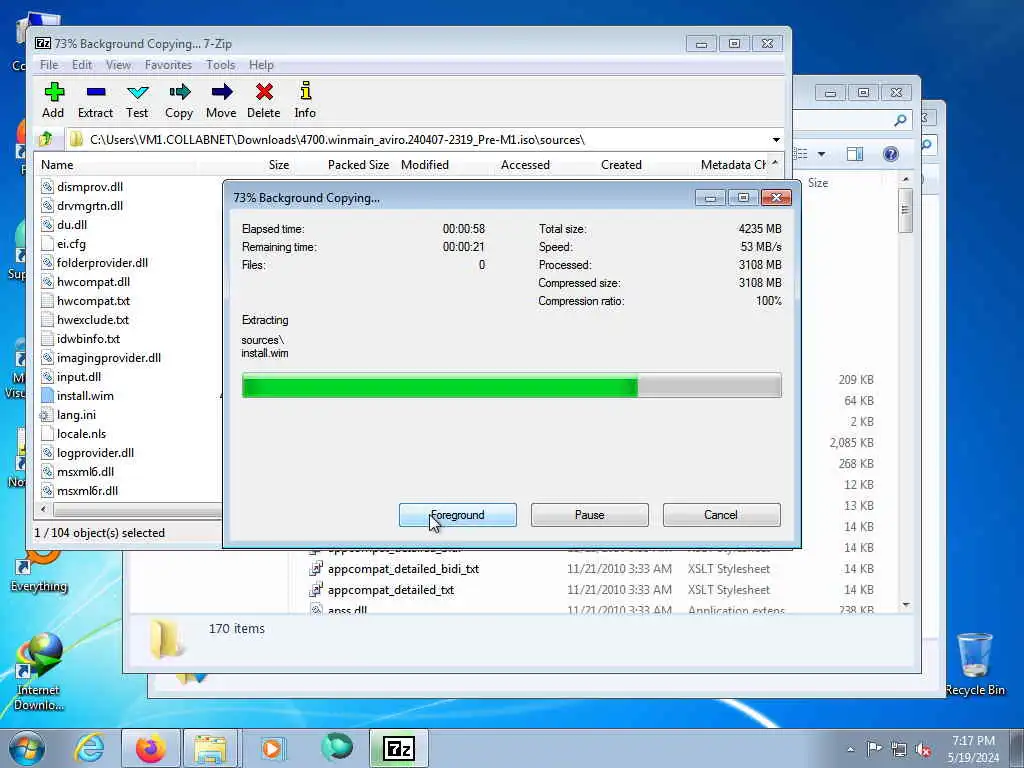This screenshot has width=1024, height=768.
Task: Click the Copy toolbar icon
Action: click(179, 100)
